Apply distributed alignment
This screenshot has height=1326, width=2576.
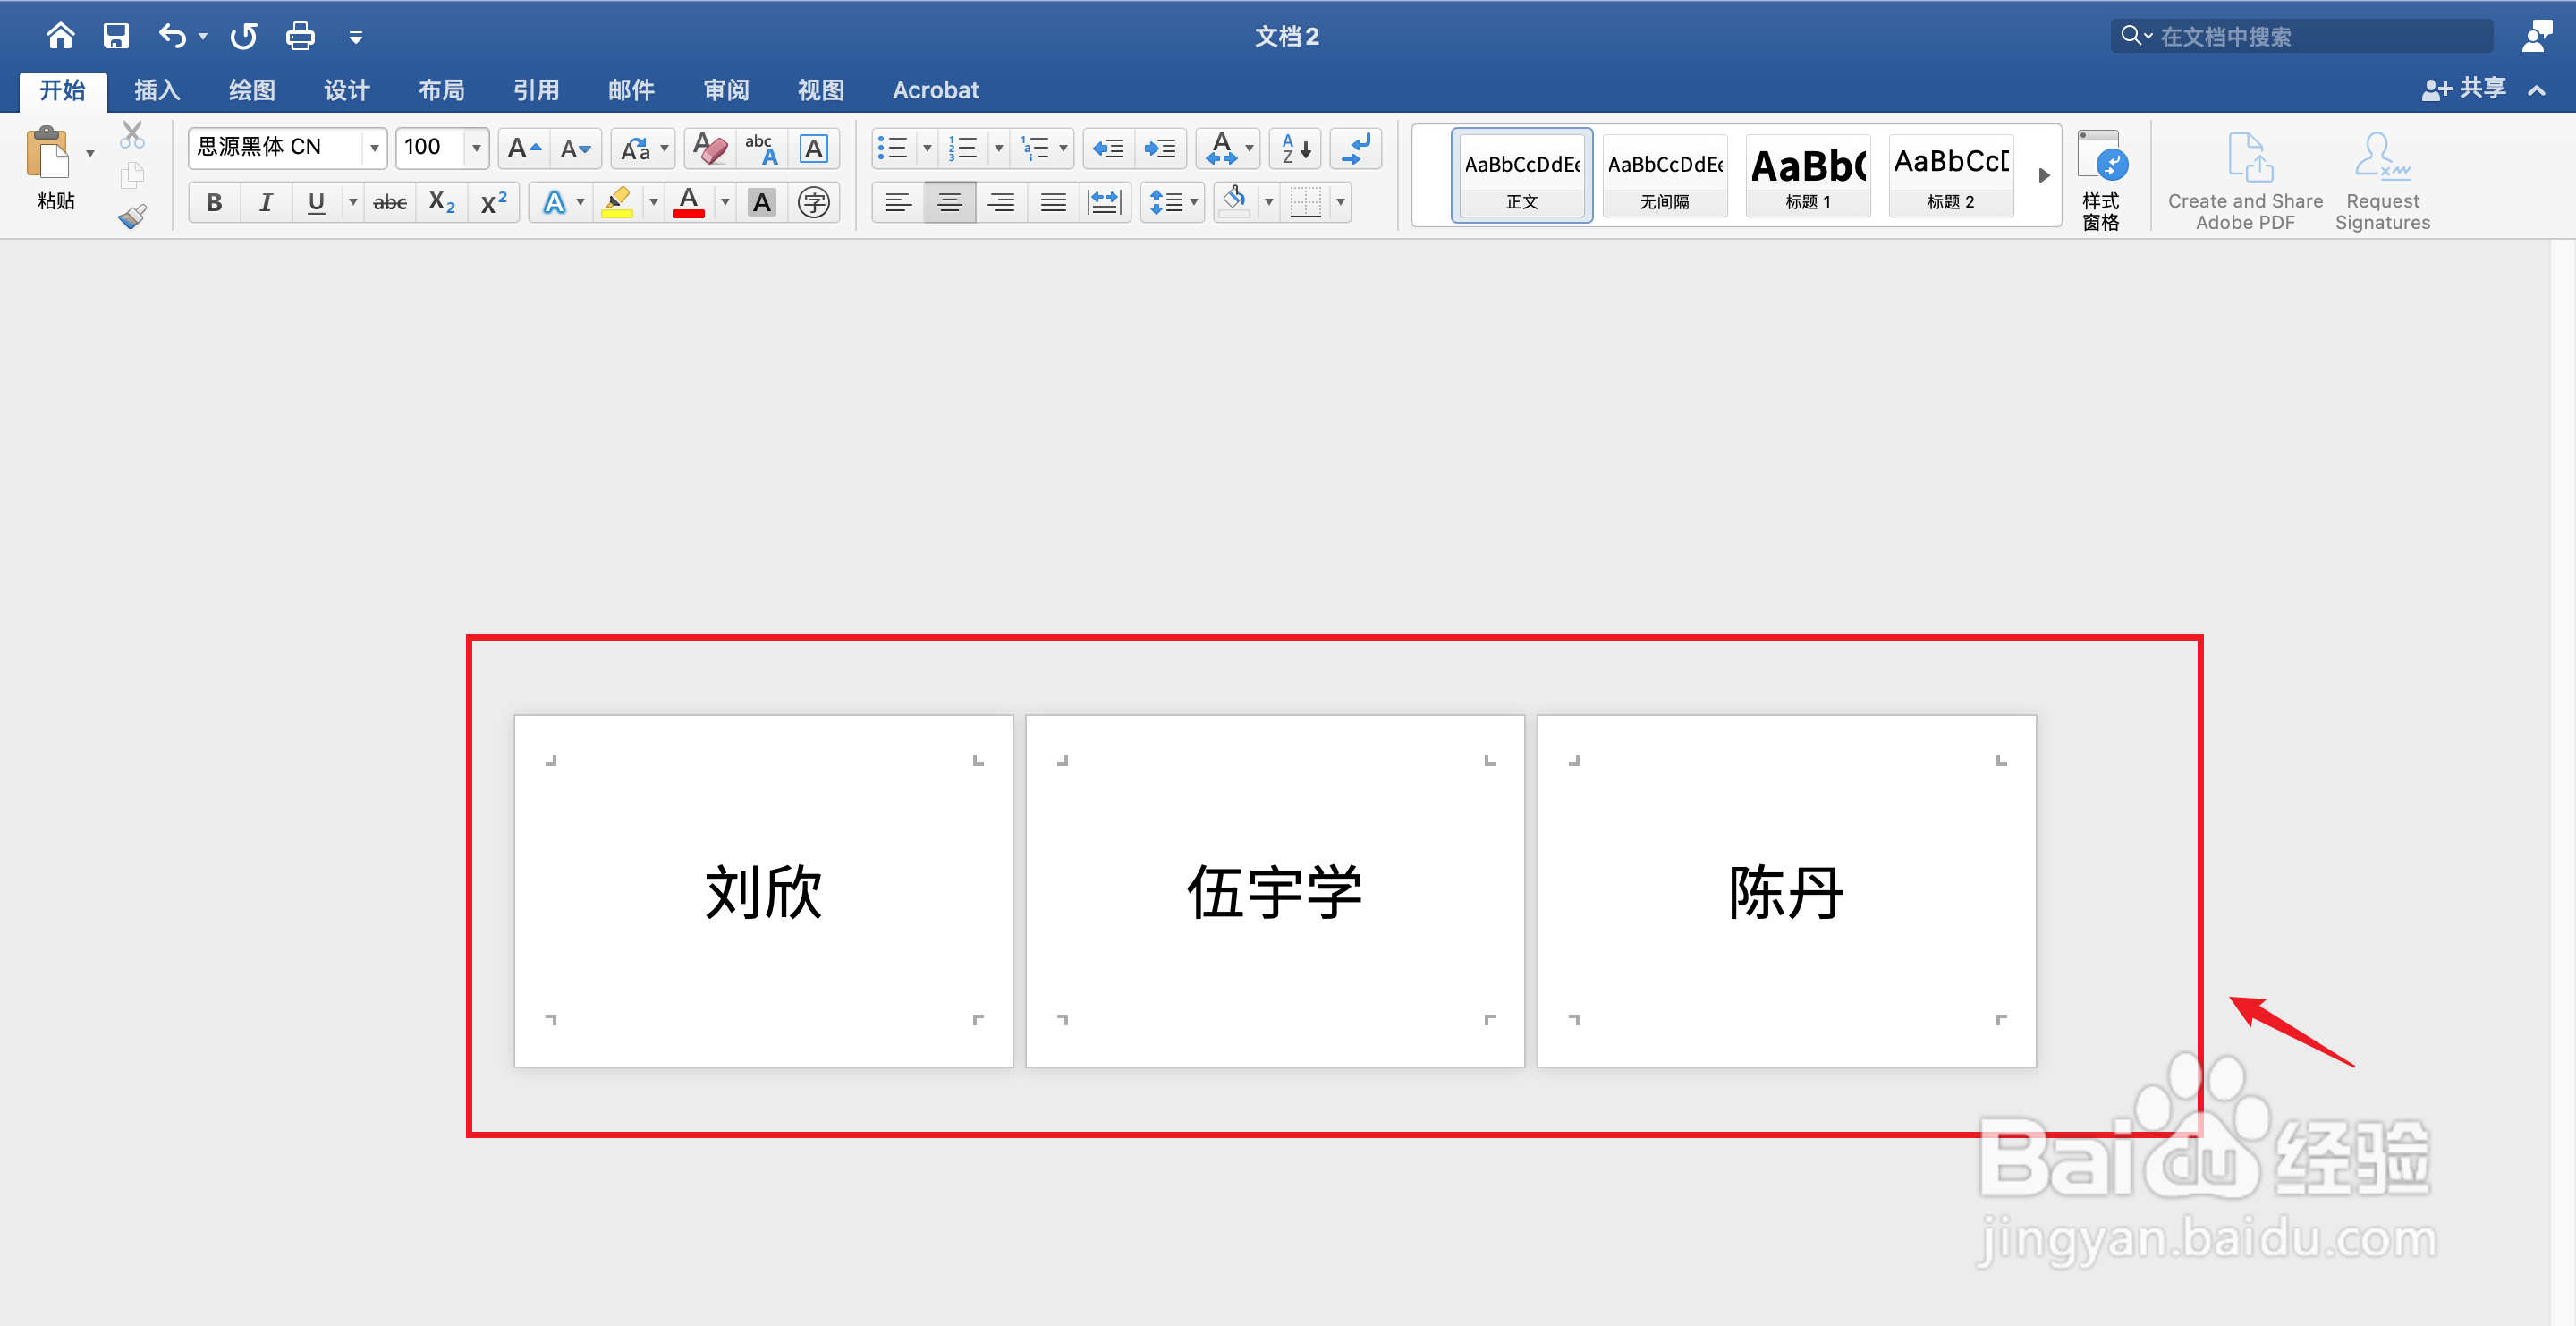(x=1105, y=203)
